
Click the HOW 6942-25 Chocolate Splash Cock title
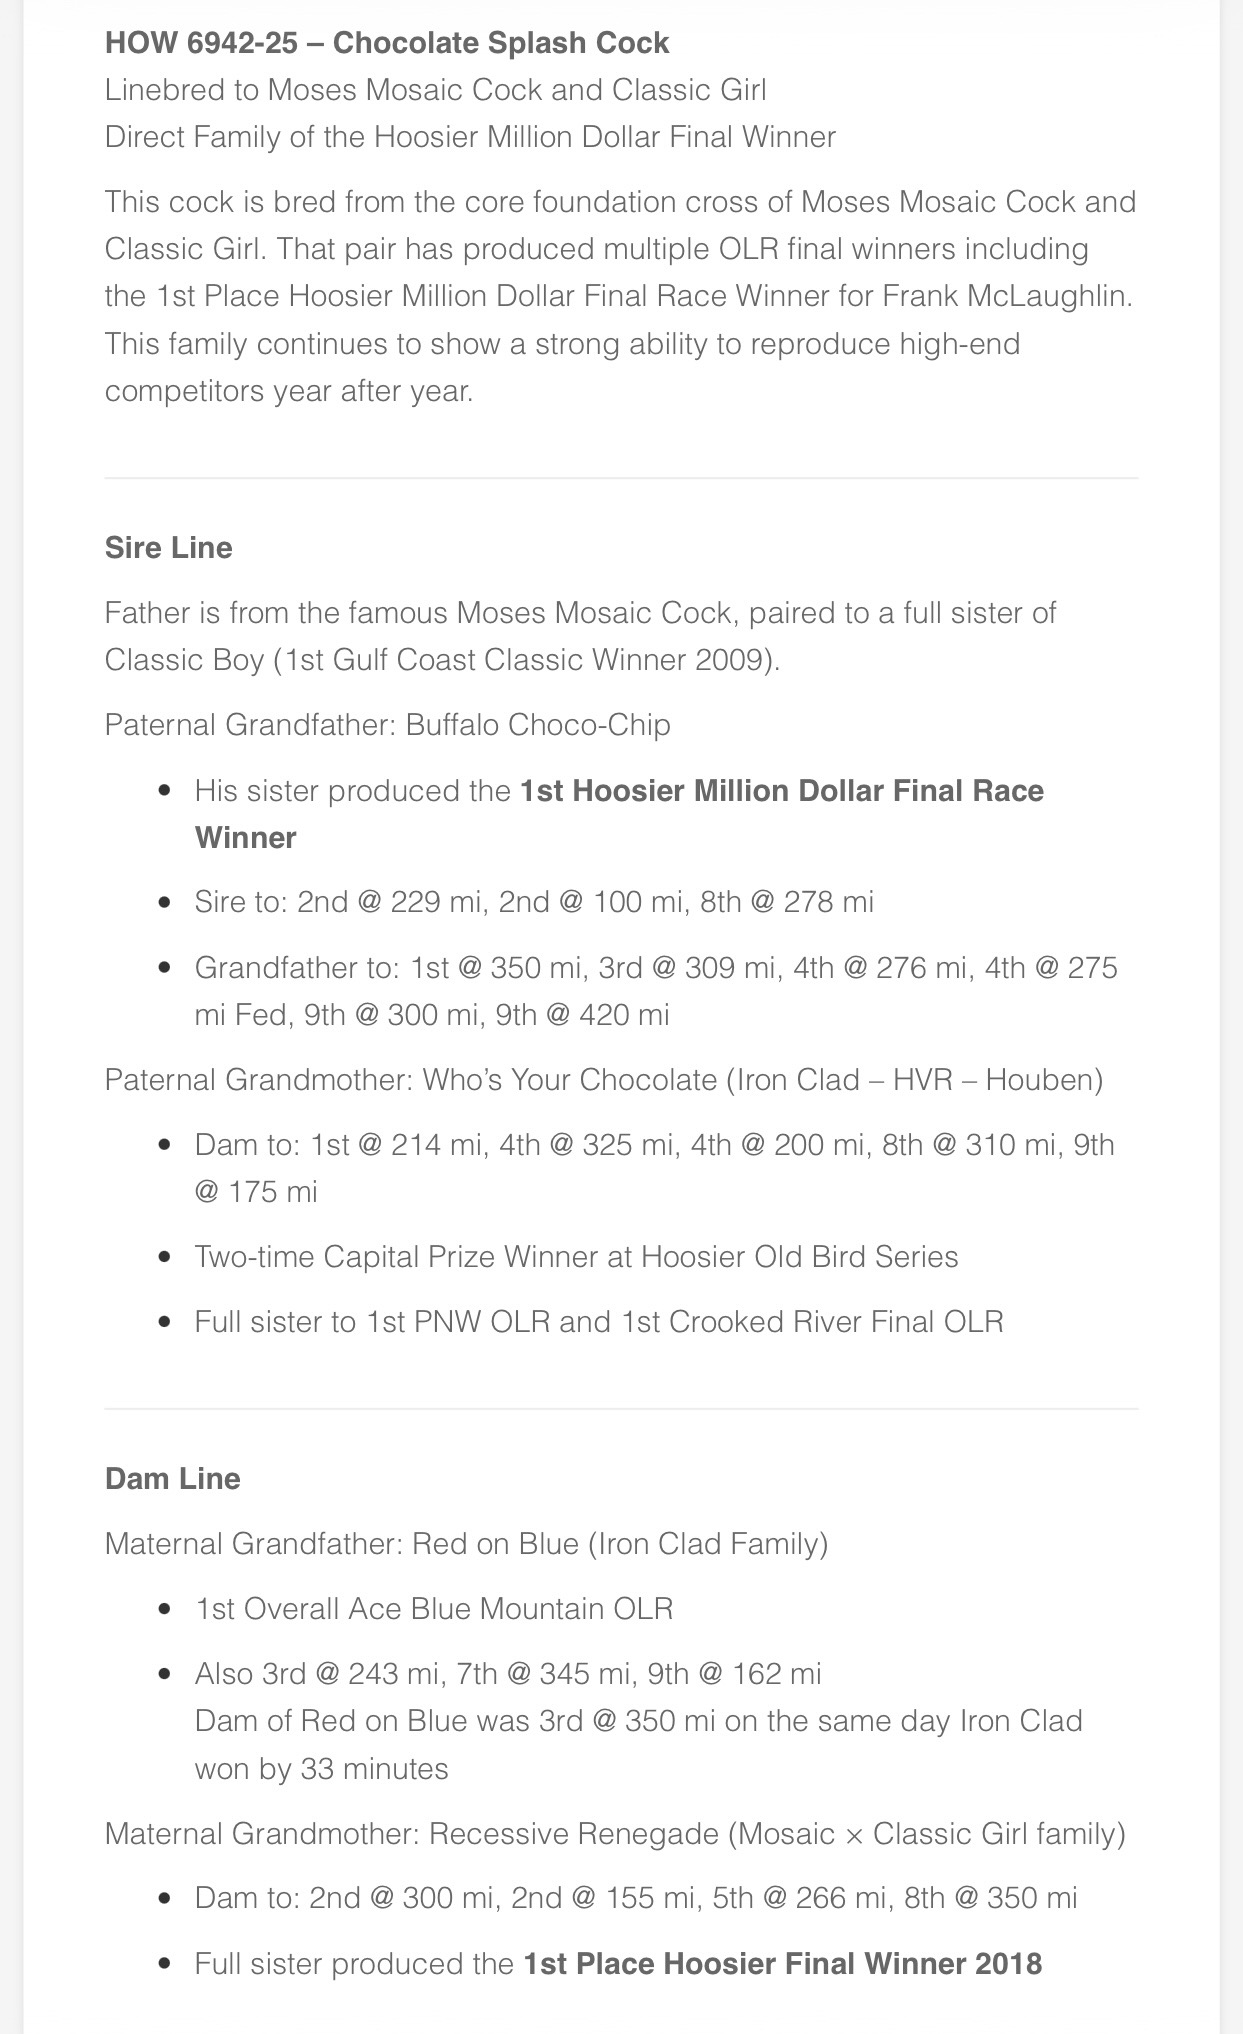click(387, 43)
